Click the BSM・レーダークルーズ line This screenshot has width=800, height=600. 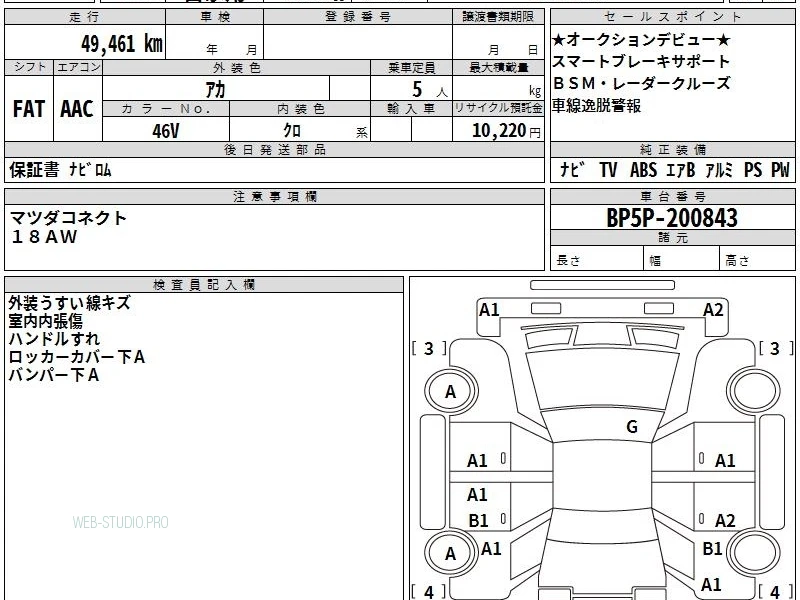pyautogui.click(x=641, y=84)
